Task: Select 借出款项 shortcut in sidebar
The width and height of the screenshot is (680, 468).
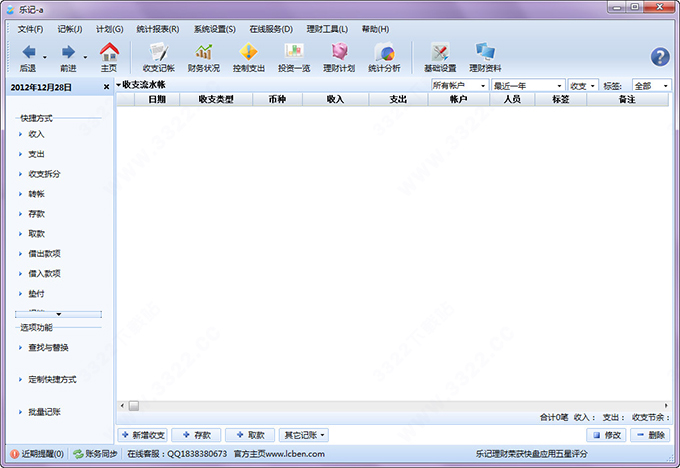Action: pos(44,254)
